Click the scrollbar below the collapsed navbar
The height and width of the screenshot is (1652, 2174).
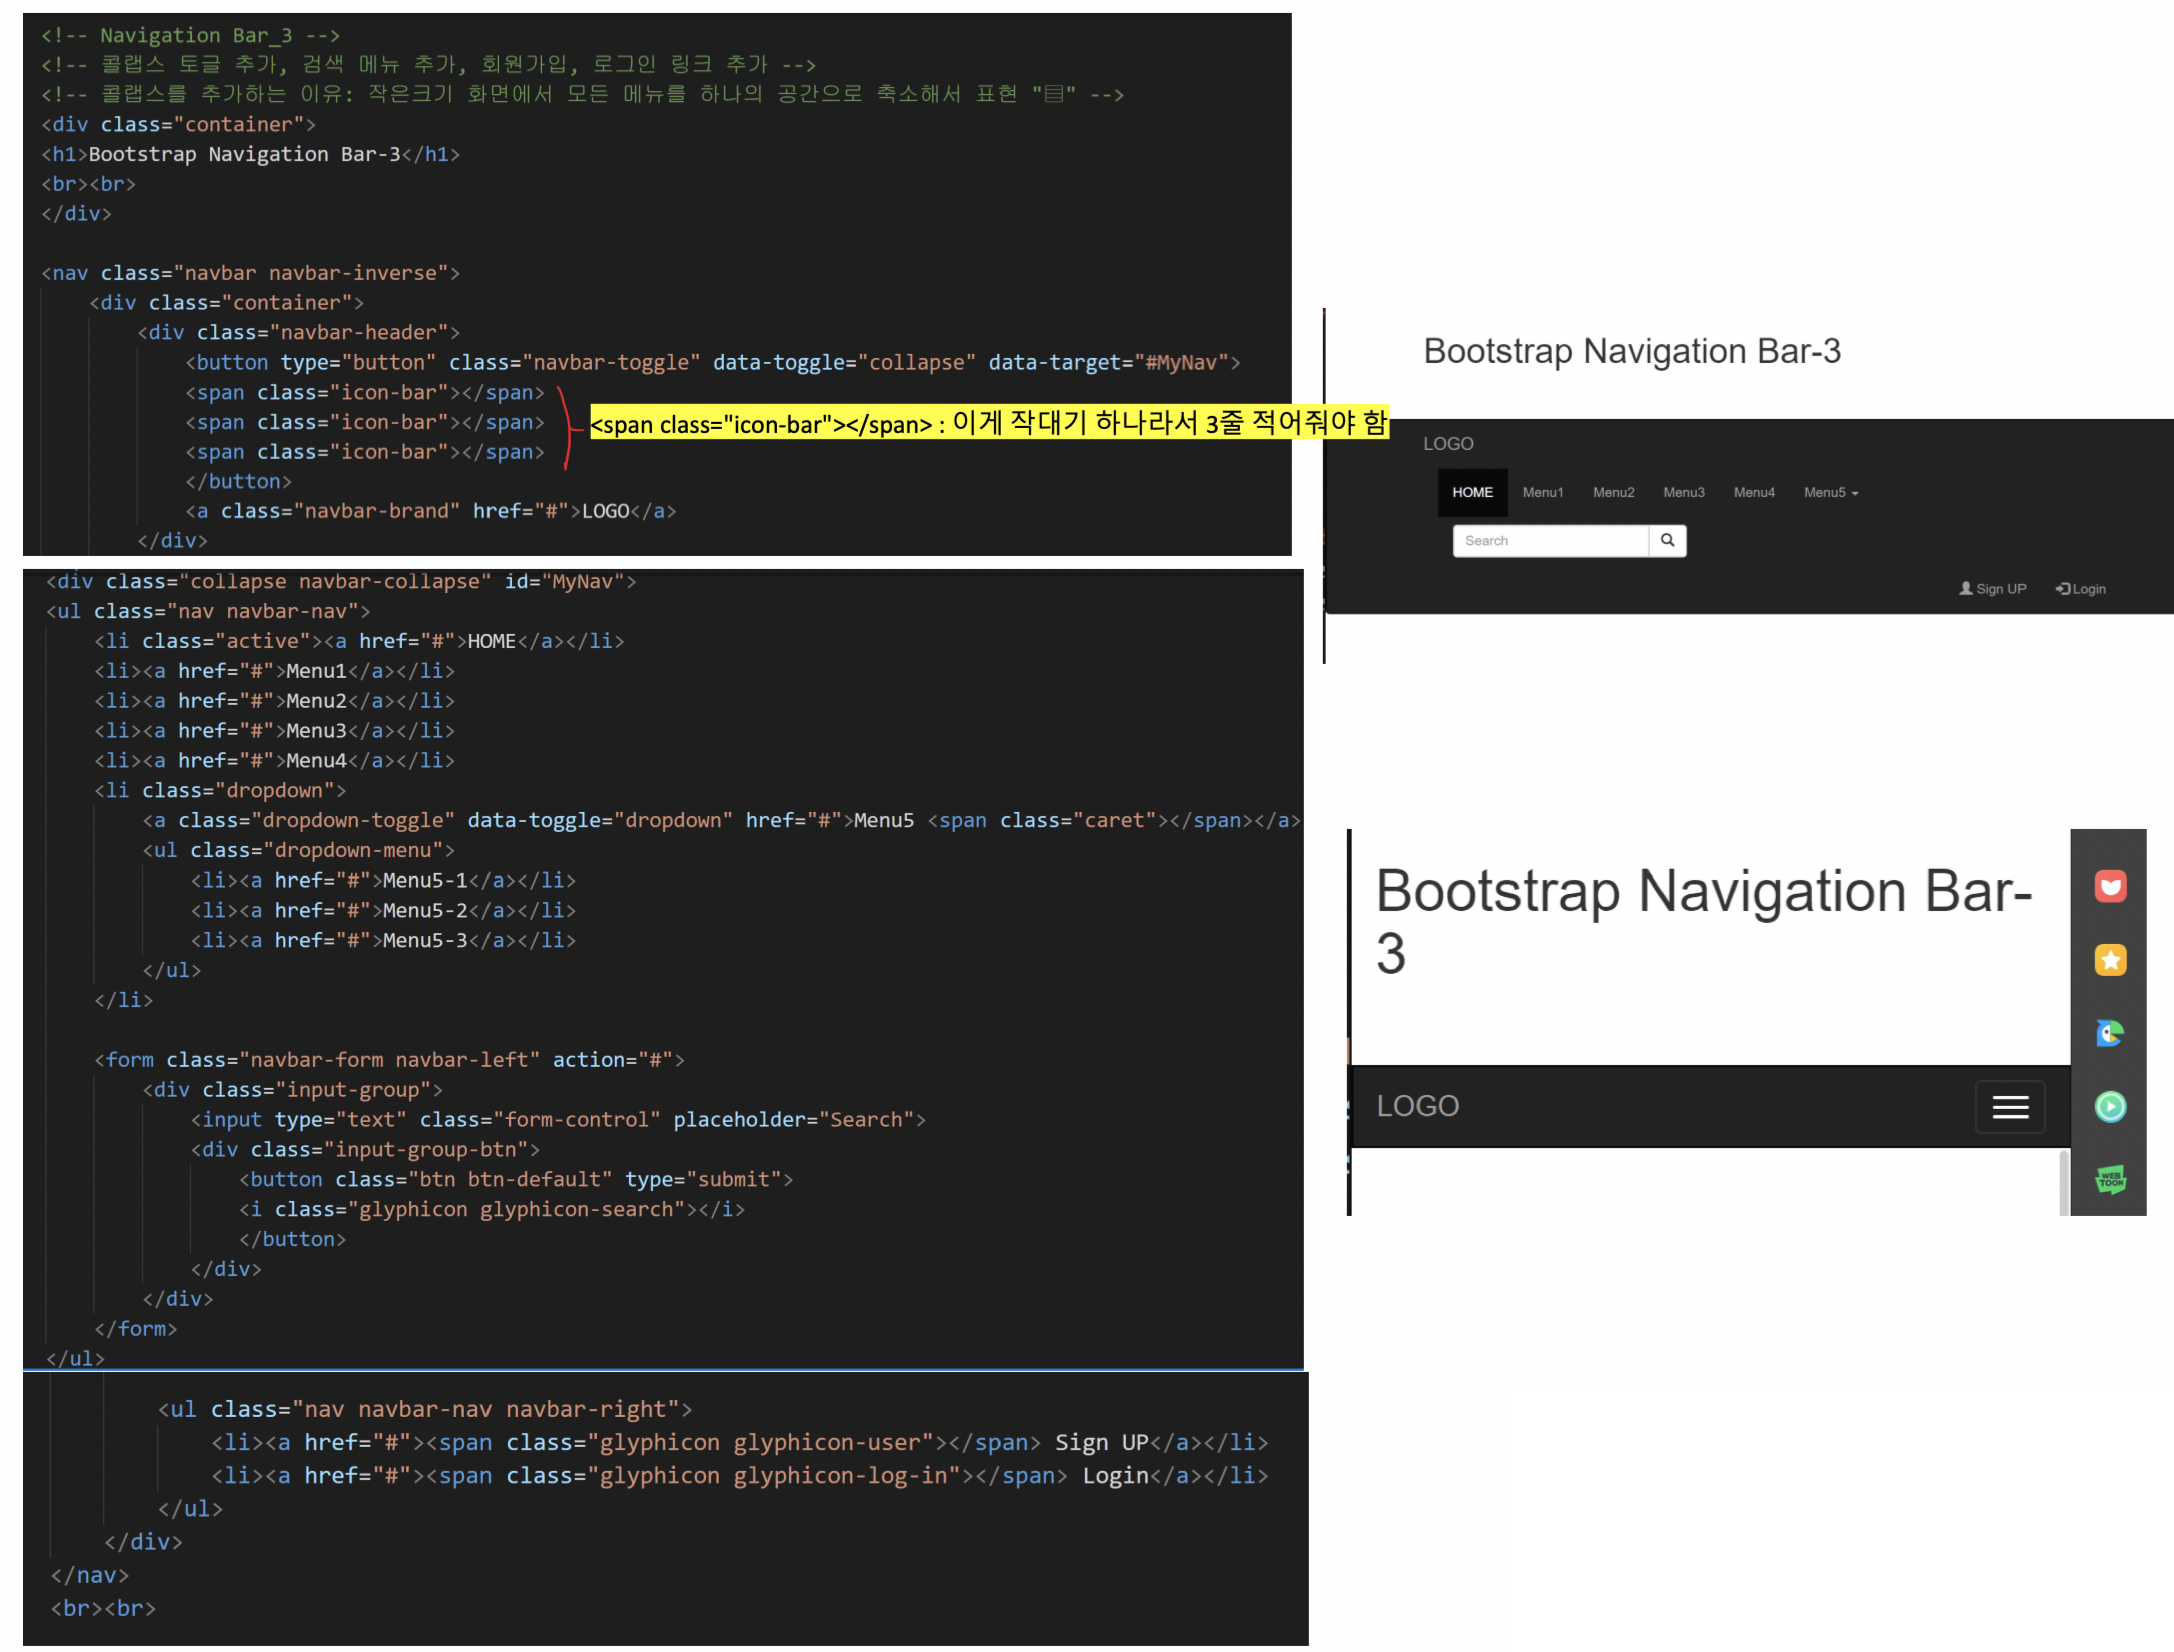point(2064,1182)
